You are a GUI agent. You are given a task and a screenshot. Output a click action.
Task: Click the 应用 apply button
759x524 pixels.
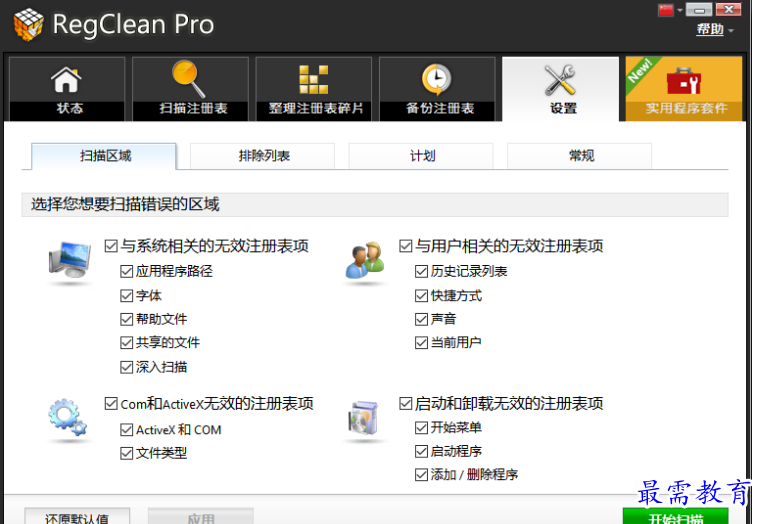(x=201, y=516)
